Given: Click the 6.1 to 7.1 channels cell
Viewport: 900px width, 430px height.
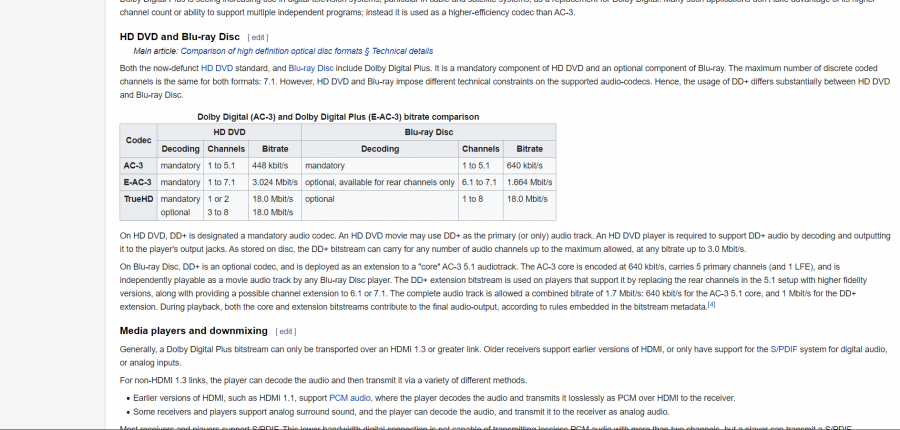Looking at the screenshot, I should click(x=480, y=182).
